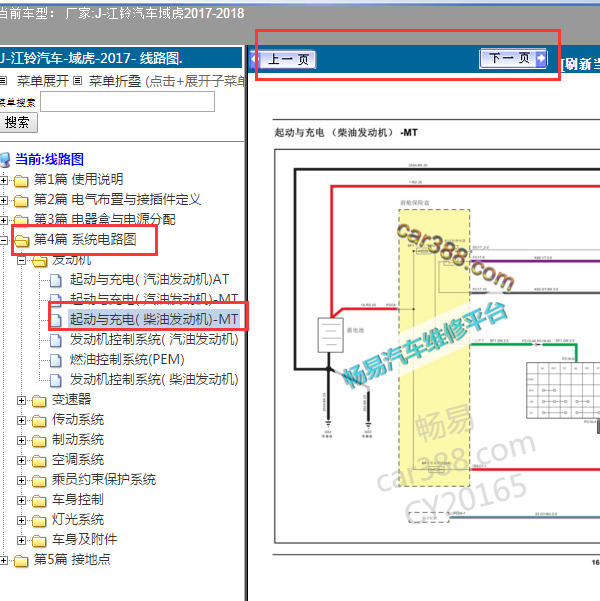Expand the 空调系统 folder
The height and width of the screenshot is (601, 600).
point(21,460)
